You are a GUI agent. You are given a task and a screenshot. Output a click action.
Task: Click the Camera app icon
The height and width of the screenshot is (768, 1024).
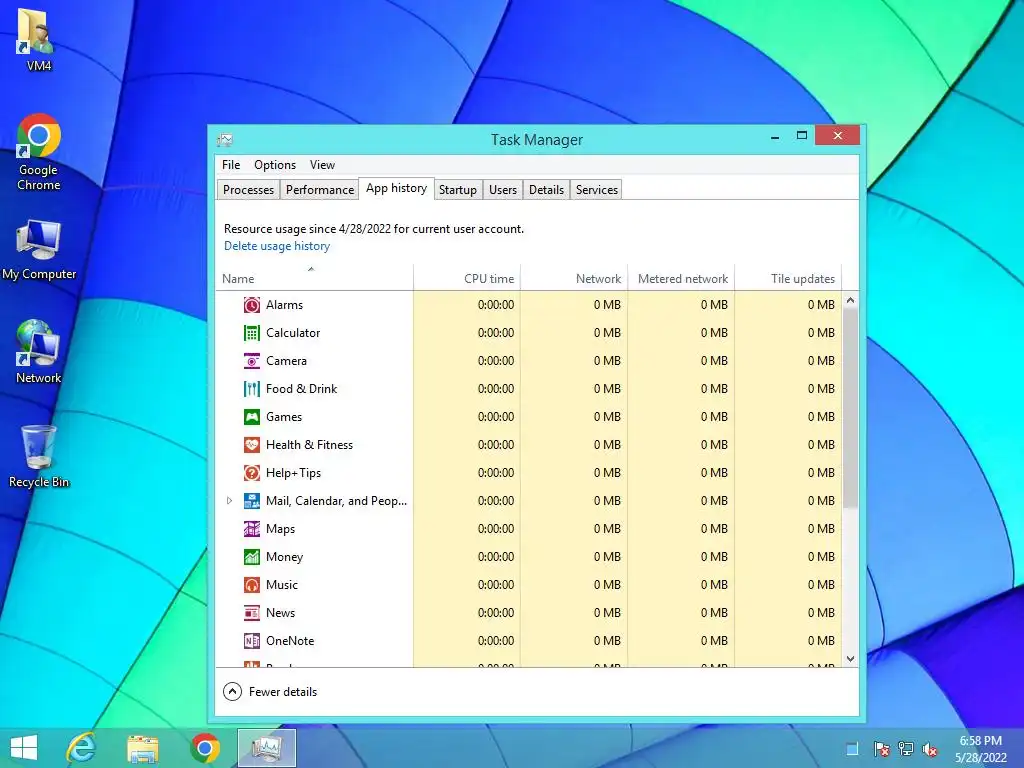click(251, 361)
